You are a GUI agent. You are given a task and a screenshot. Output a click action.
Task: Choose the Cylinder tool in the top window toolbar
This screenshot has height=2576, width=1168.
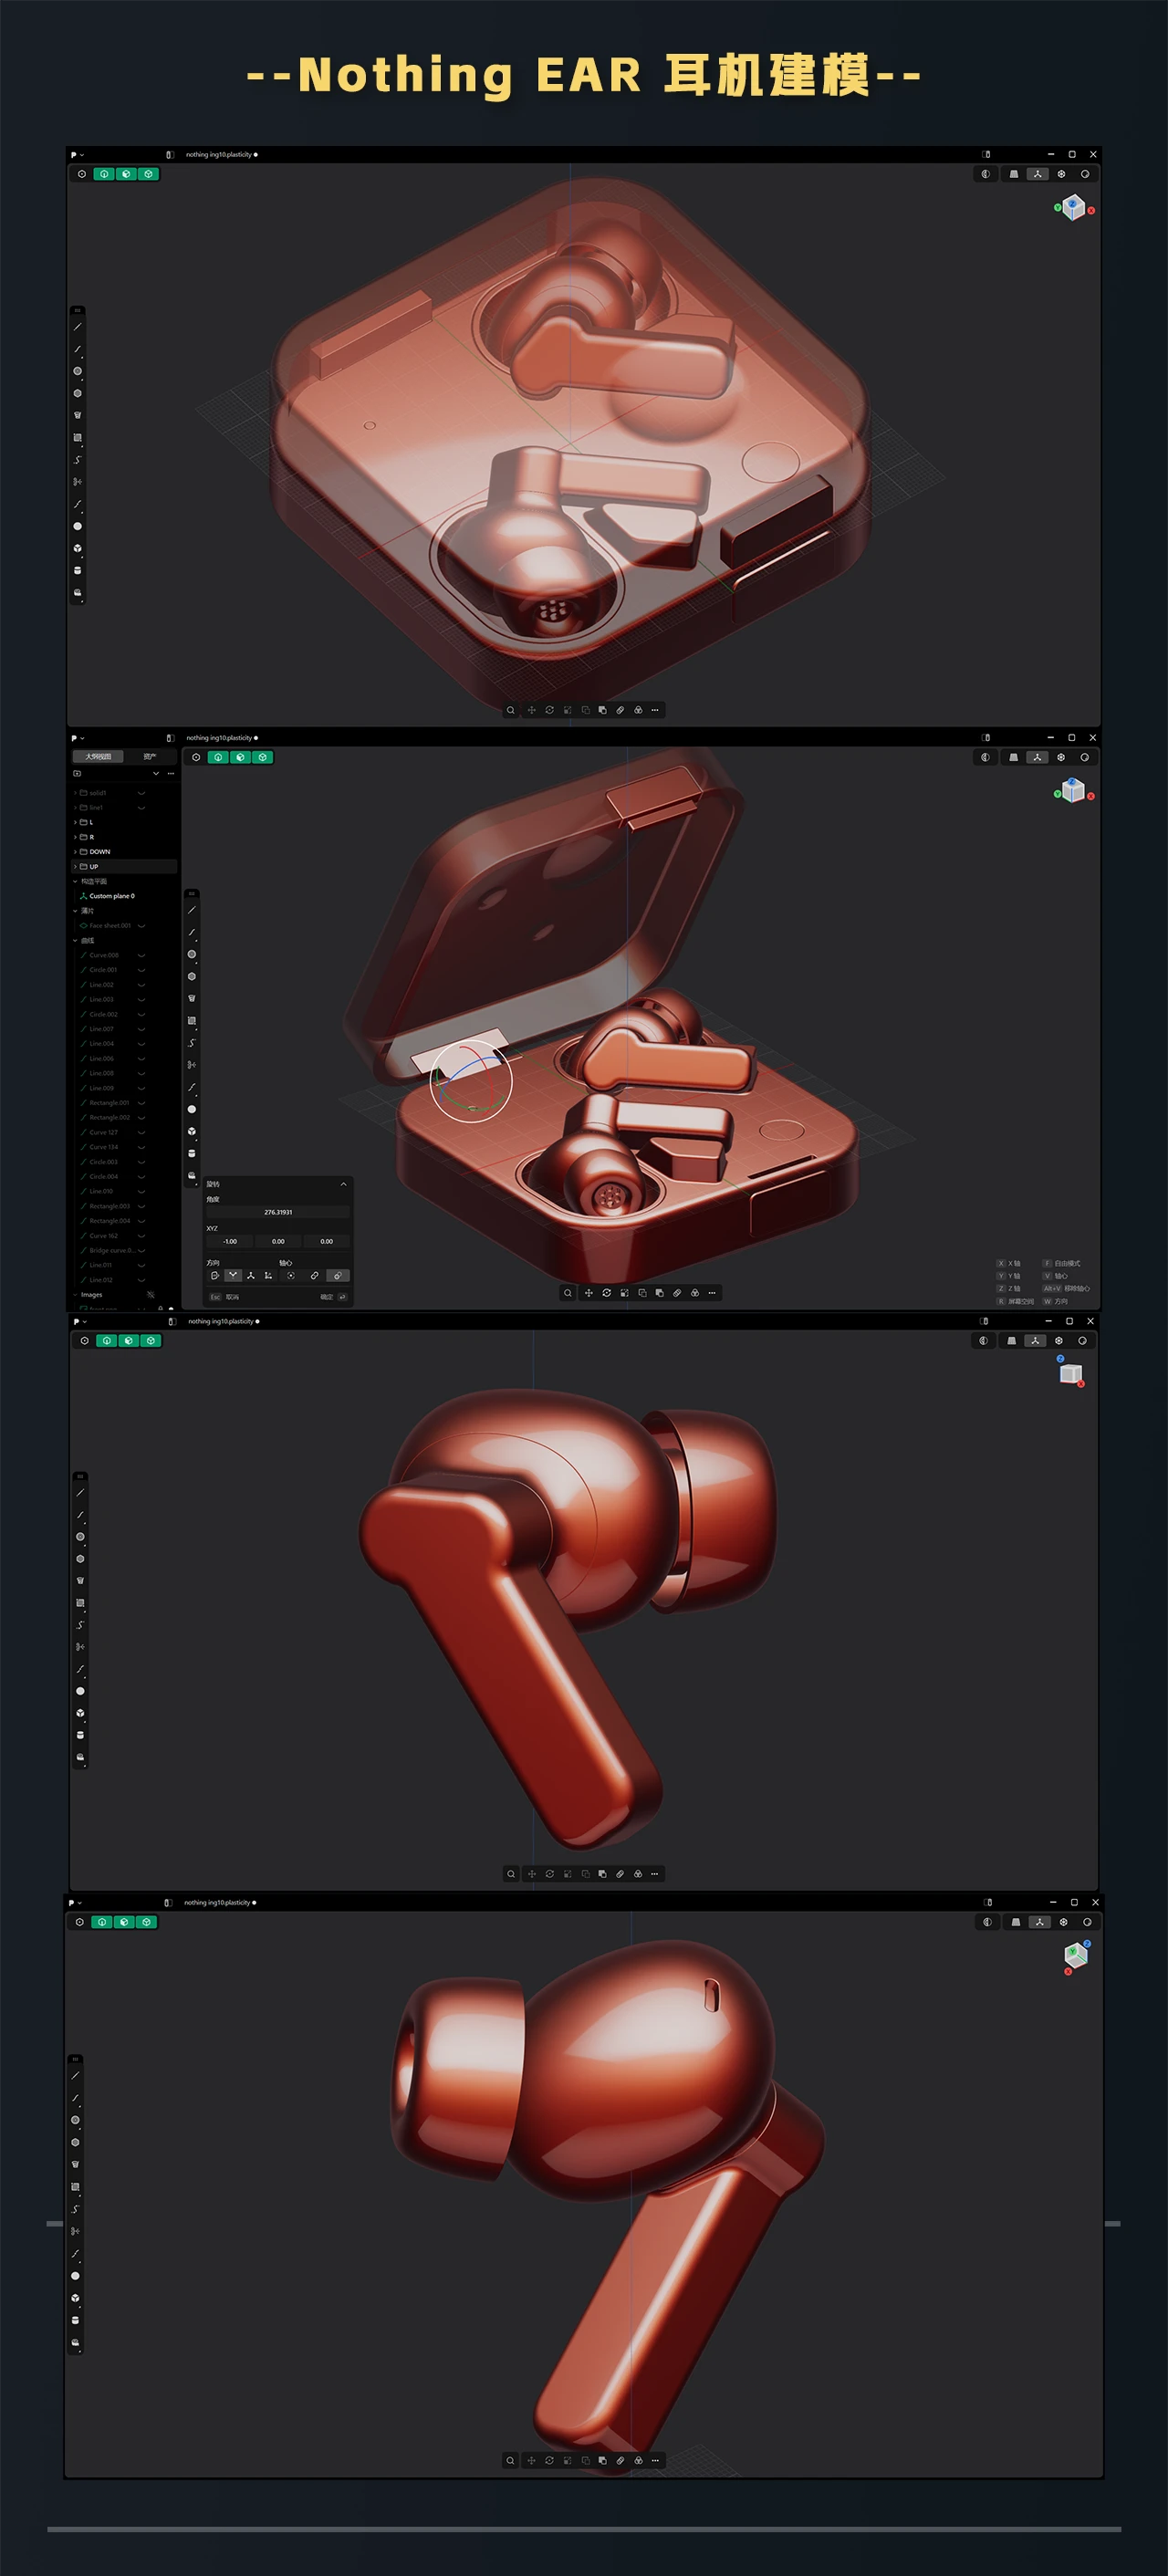(78, 570)
